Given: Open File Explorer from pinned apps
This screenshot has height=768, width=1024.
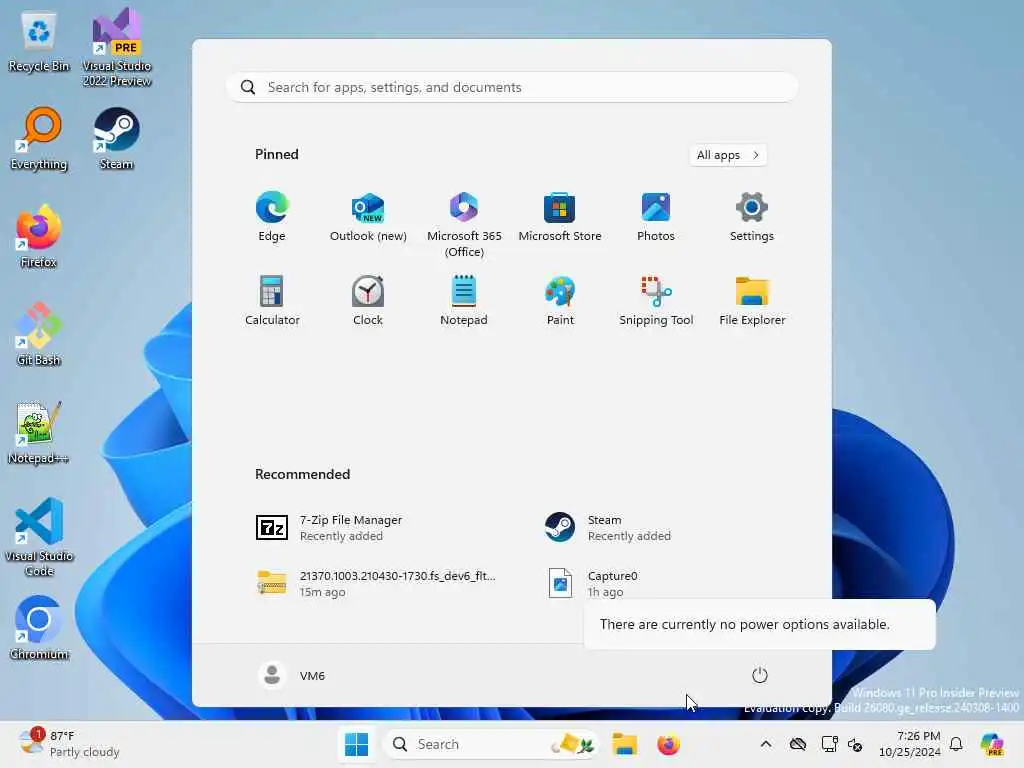Looking at the screenshot, I should [x=752, y=301].
